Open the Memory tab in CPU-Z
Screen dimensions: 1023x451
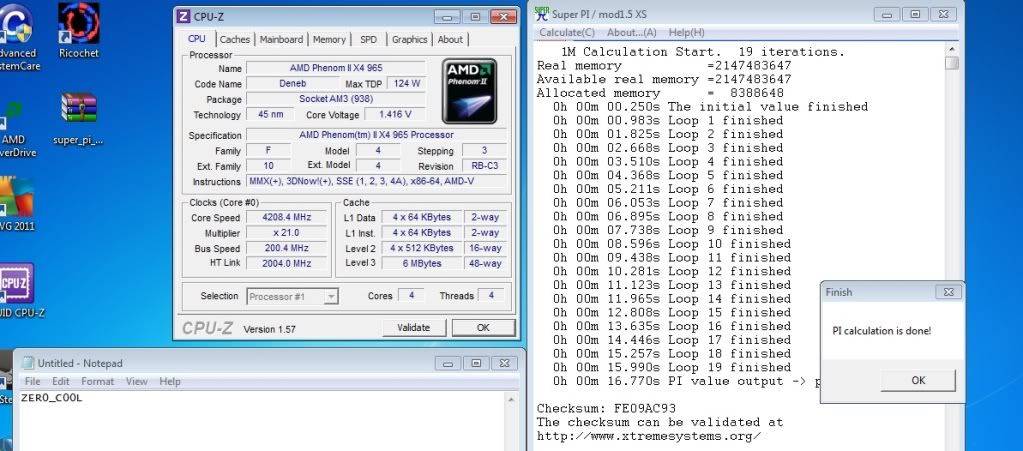tap(329, 40)
